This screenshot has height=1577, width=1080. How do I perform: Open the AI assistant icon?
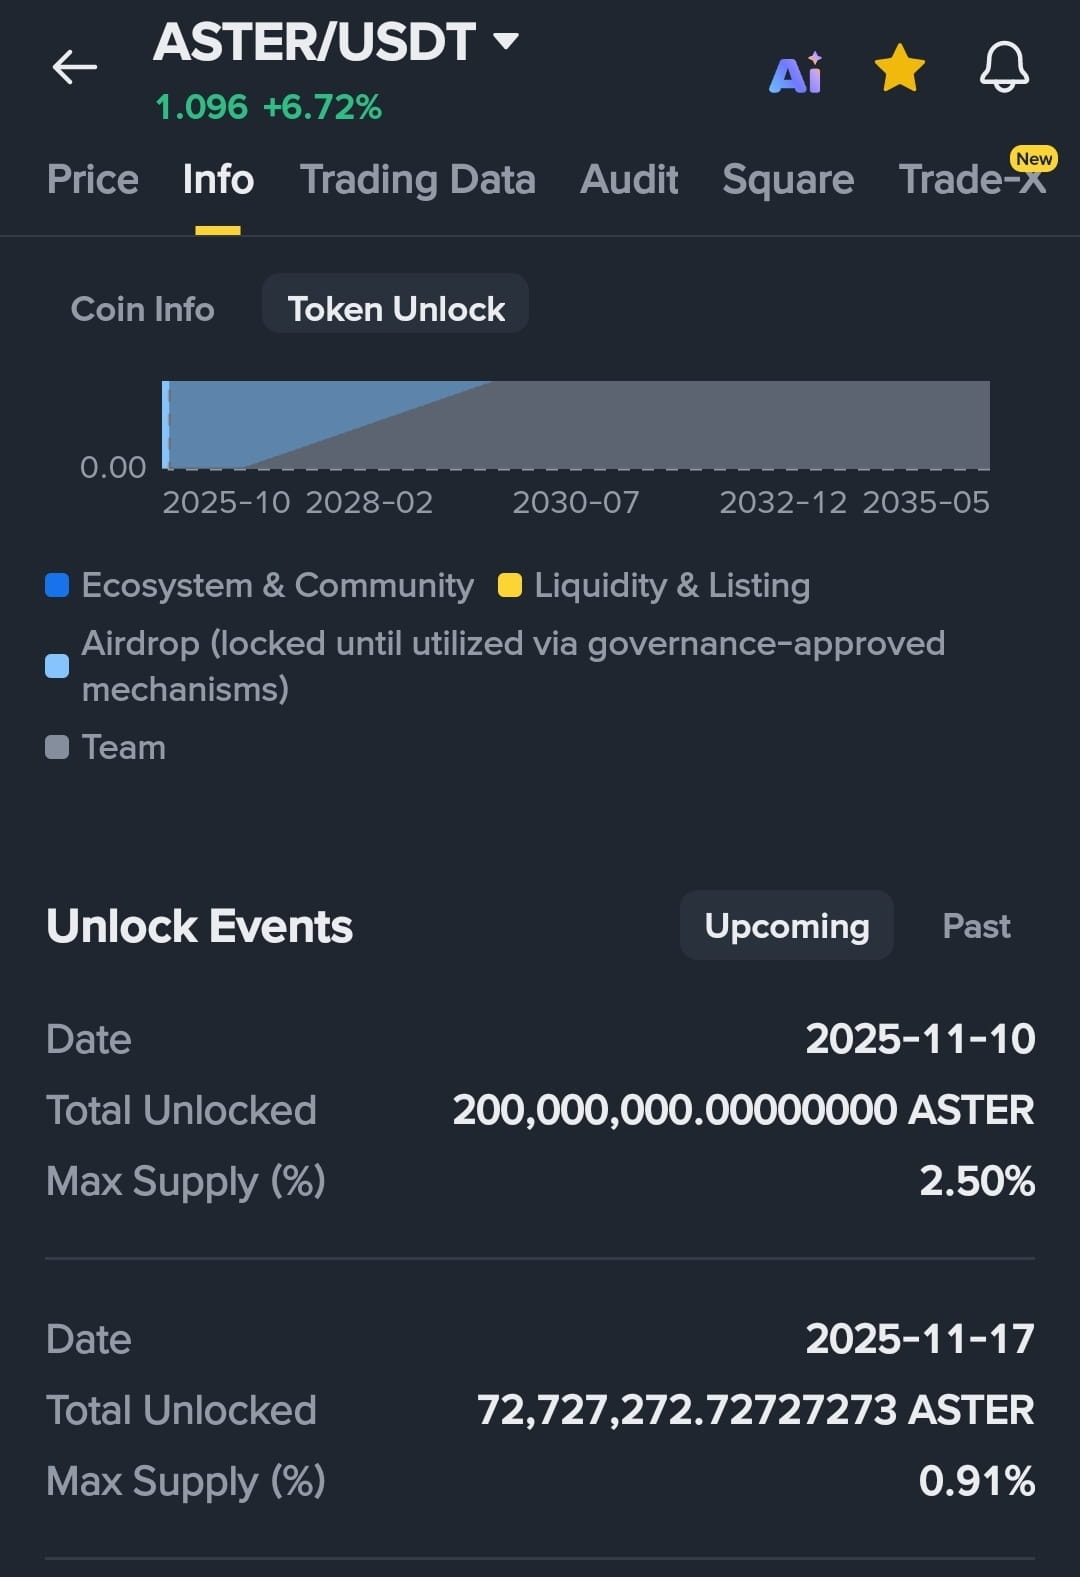(x=796, y=72)
